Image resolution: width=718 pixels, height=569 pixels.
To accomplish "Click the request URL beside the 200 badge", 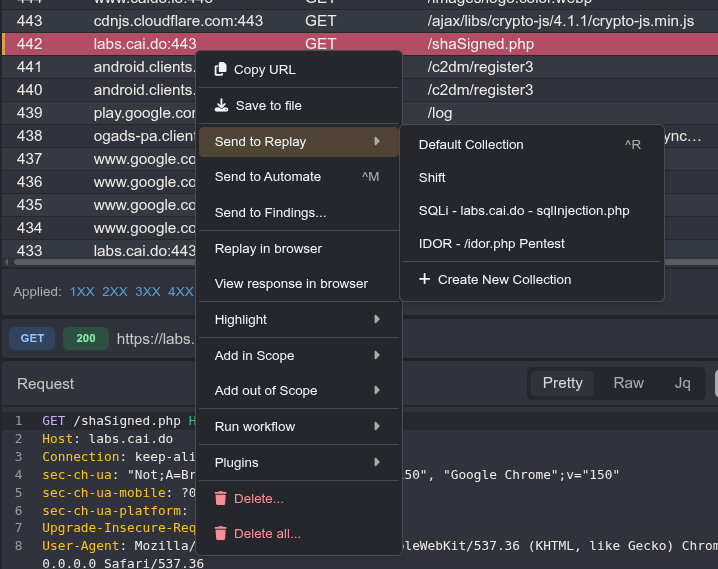I will [x=156, y=339].
